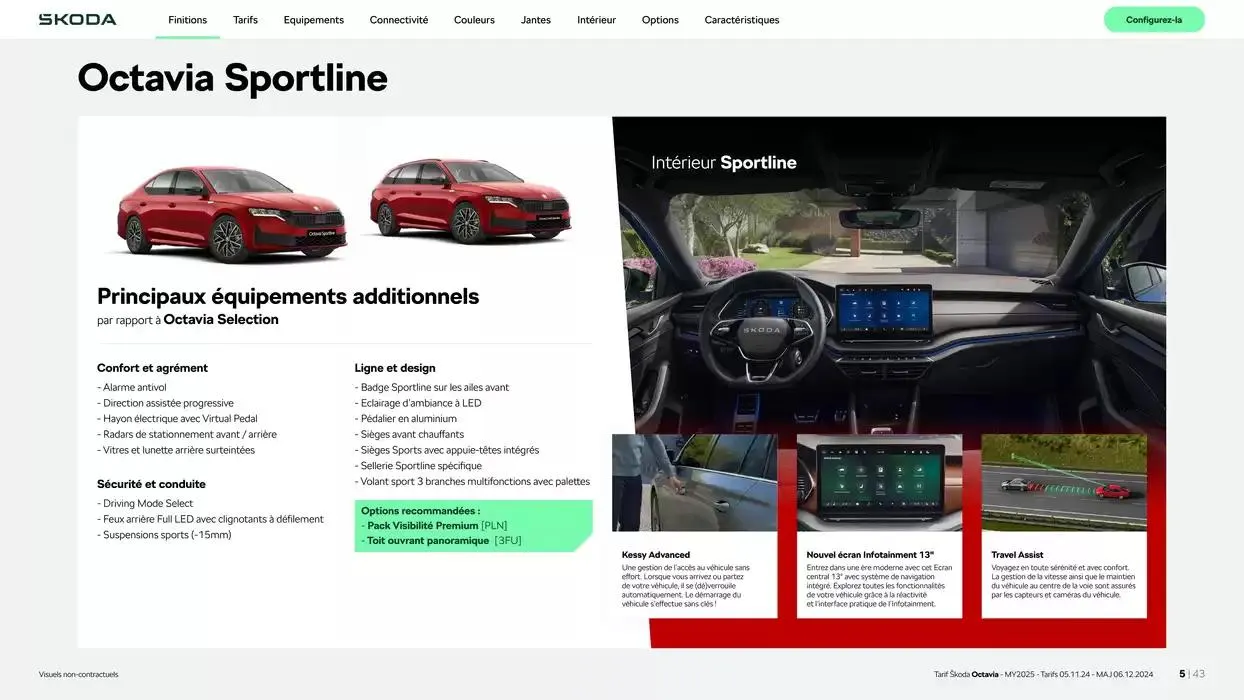This screenshot has height=700, width=1244.
Task: Click the red Octavia sedan image
Action: (230, 213)
